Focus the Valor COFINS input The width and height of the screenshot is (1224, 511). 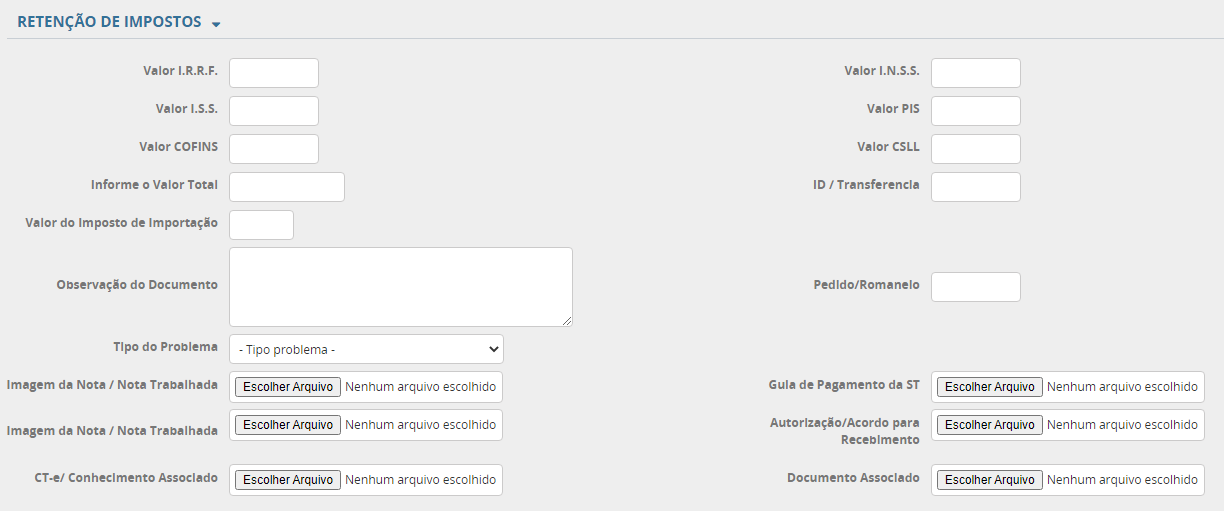point(274,149)
